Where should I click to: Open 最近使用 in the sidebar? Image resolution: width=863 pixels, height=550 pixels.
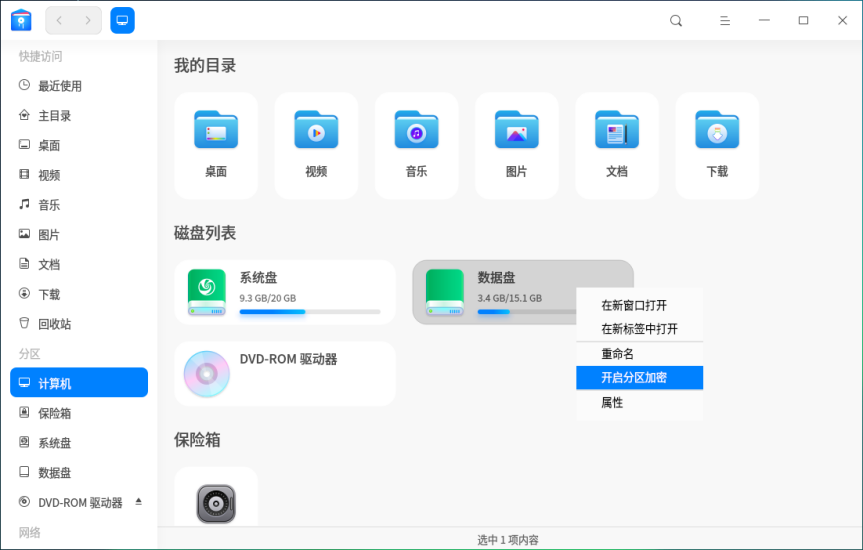coord(79,86)
